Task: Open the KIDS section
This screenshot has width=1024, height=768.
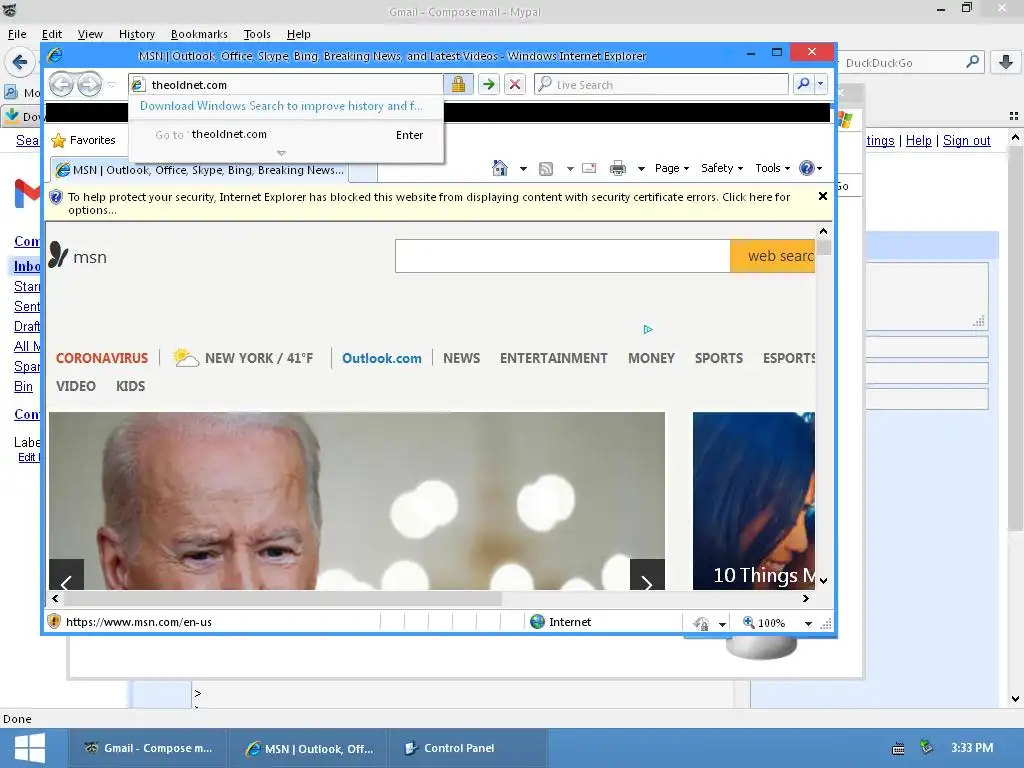Action: 131,386
